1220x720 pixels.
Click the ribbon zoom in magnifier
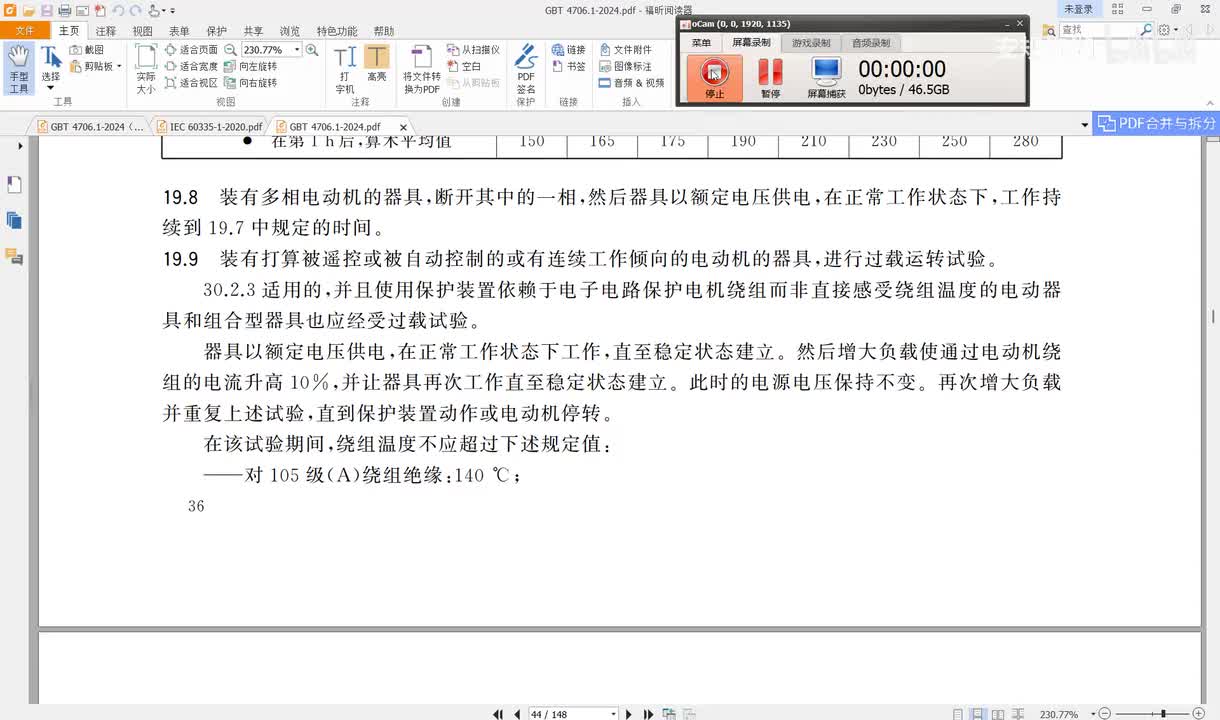pyautogui.click(x=312, y=49)
